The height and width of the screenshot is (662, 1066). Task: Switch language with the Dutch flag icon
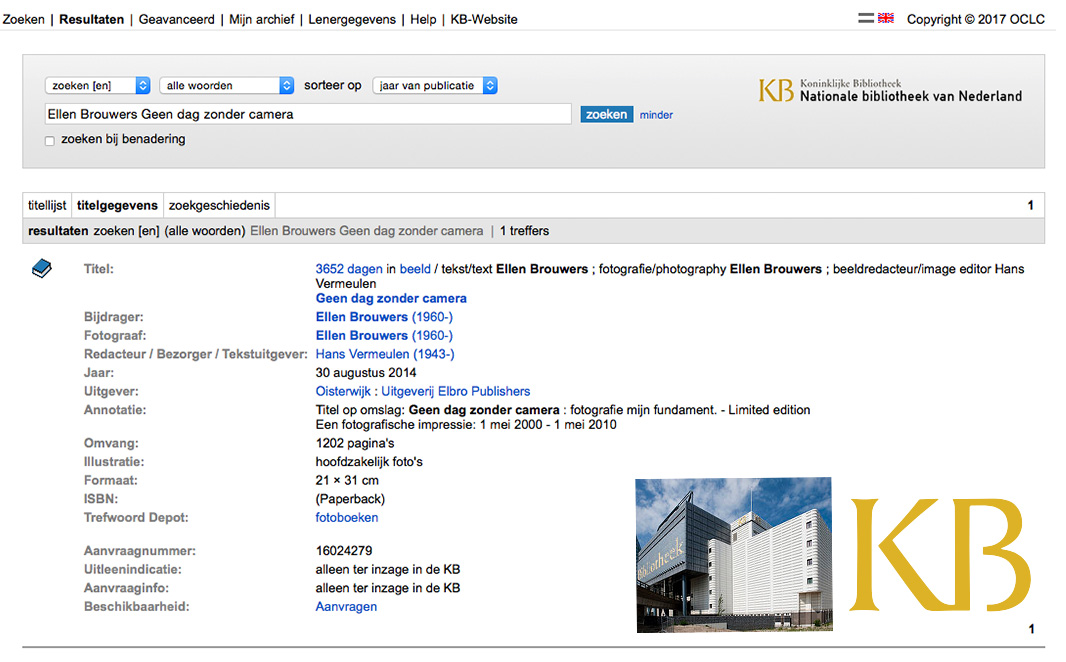pyautogui.click(x=866, y=18)
